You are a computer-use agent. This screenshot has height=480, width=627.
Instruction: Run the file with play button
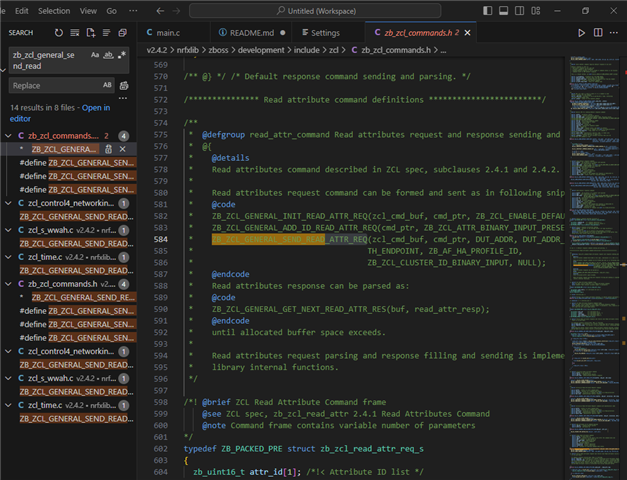tap(582, 33)
